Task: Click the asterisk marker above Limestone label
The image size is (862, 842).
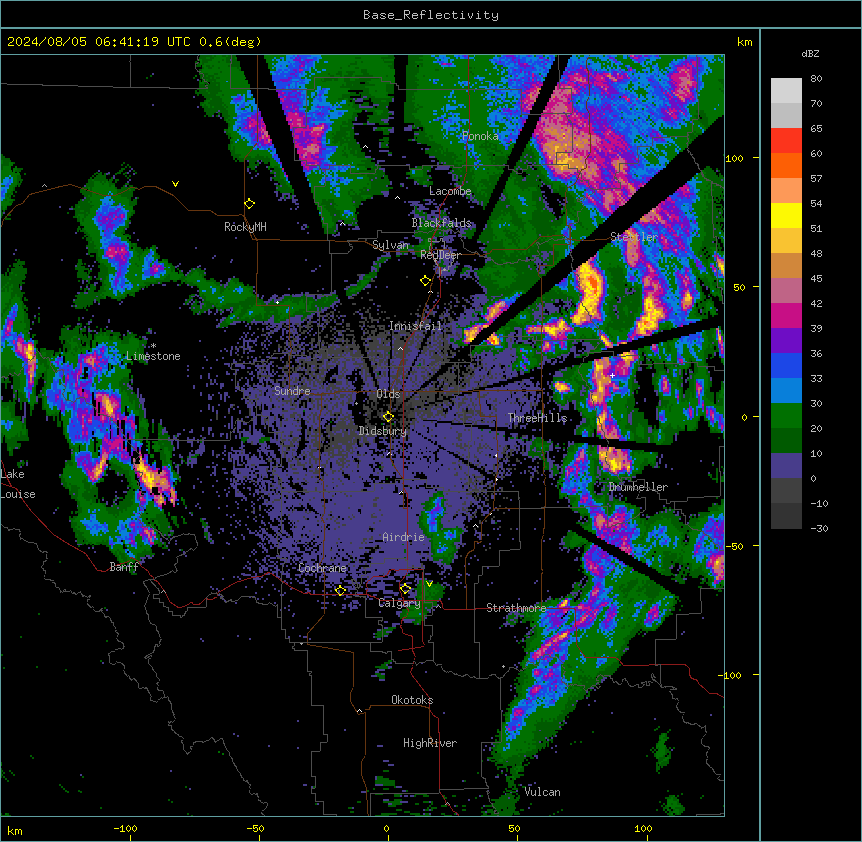Action: tap(153, 346)
